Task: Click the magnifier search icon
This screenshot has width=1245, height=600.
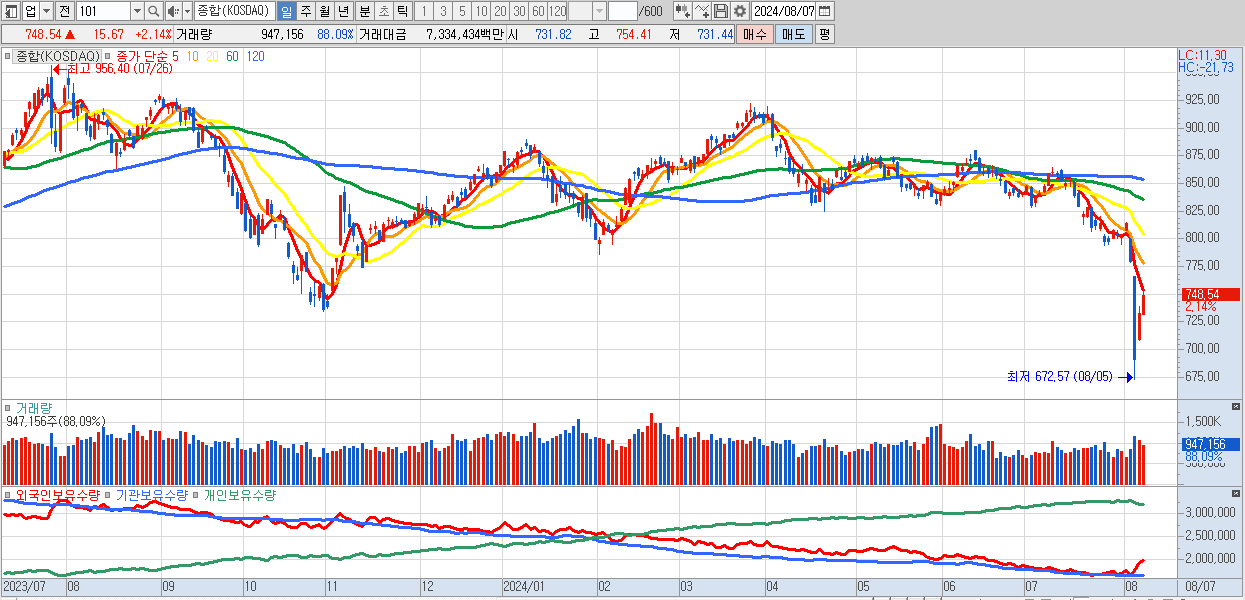Action: point(154,11)
